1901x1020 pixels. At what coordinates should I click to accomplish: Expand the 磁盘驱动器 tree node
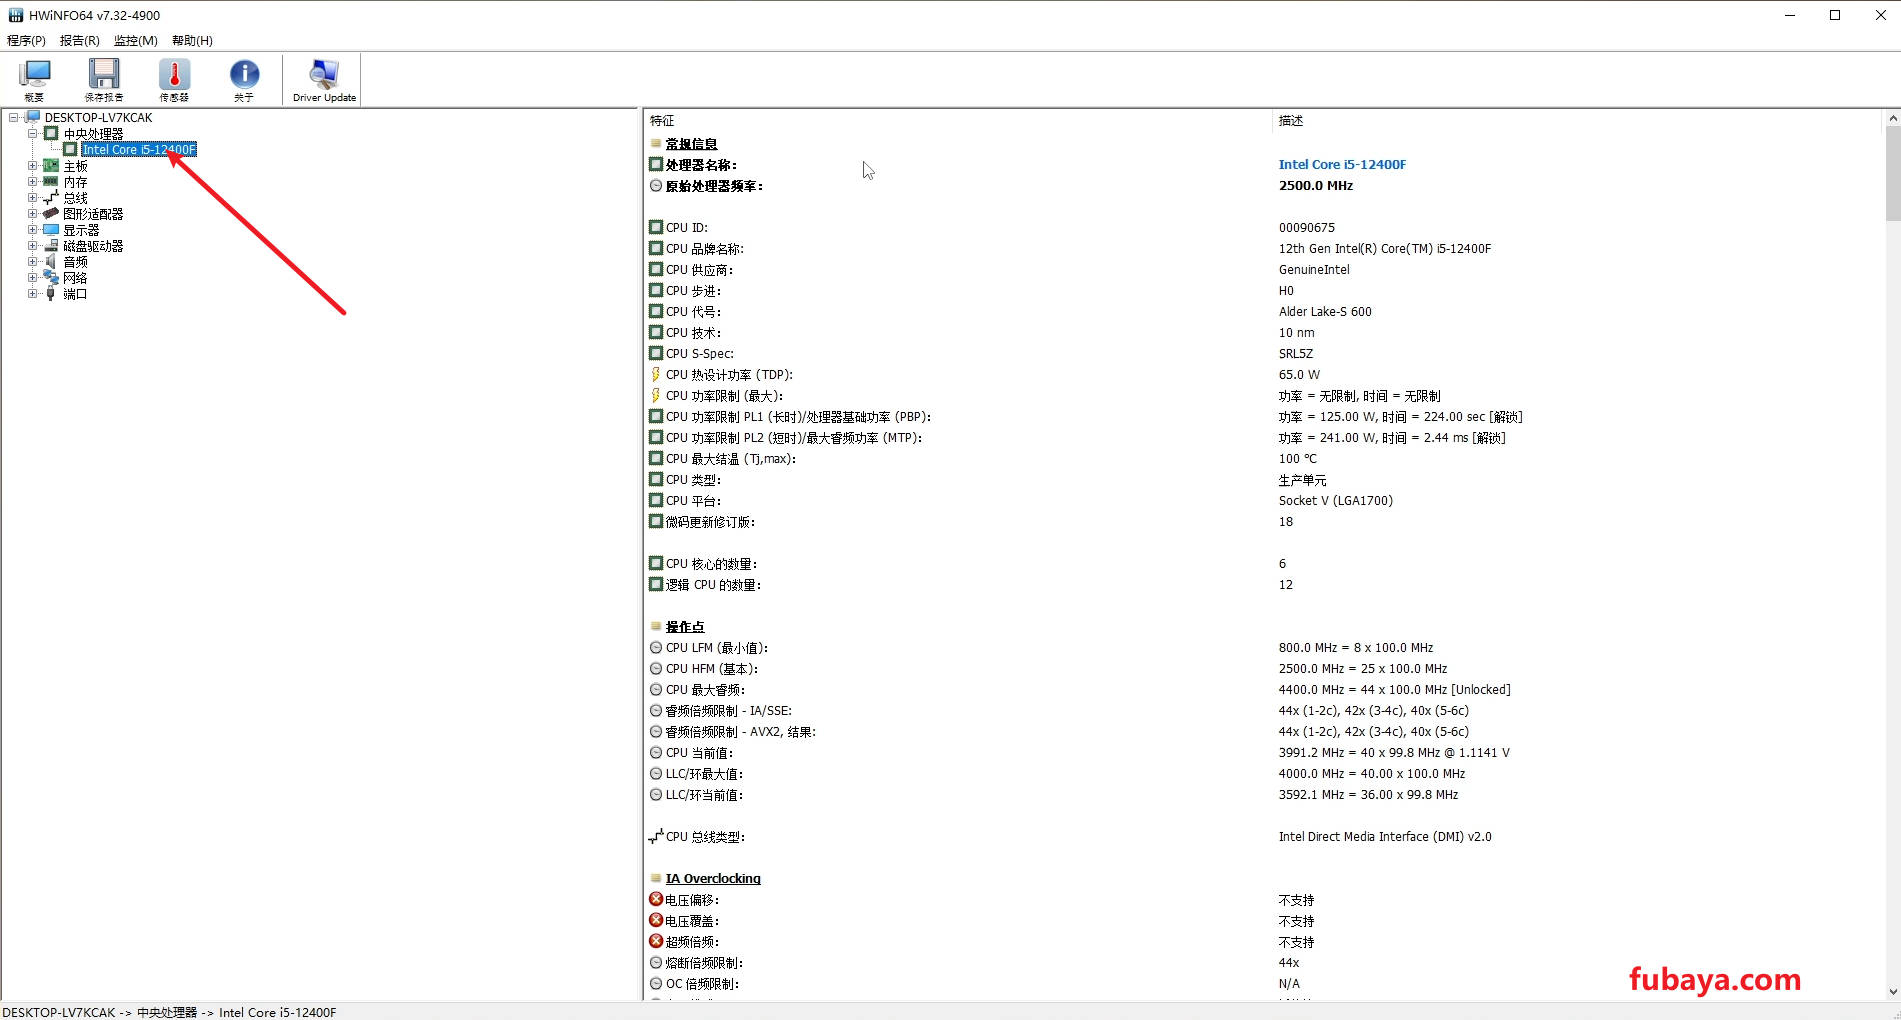point(32,246)
